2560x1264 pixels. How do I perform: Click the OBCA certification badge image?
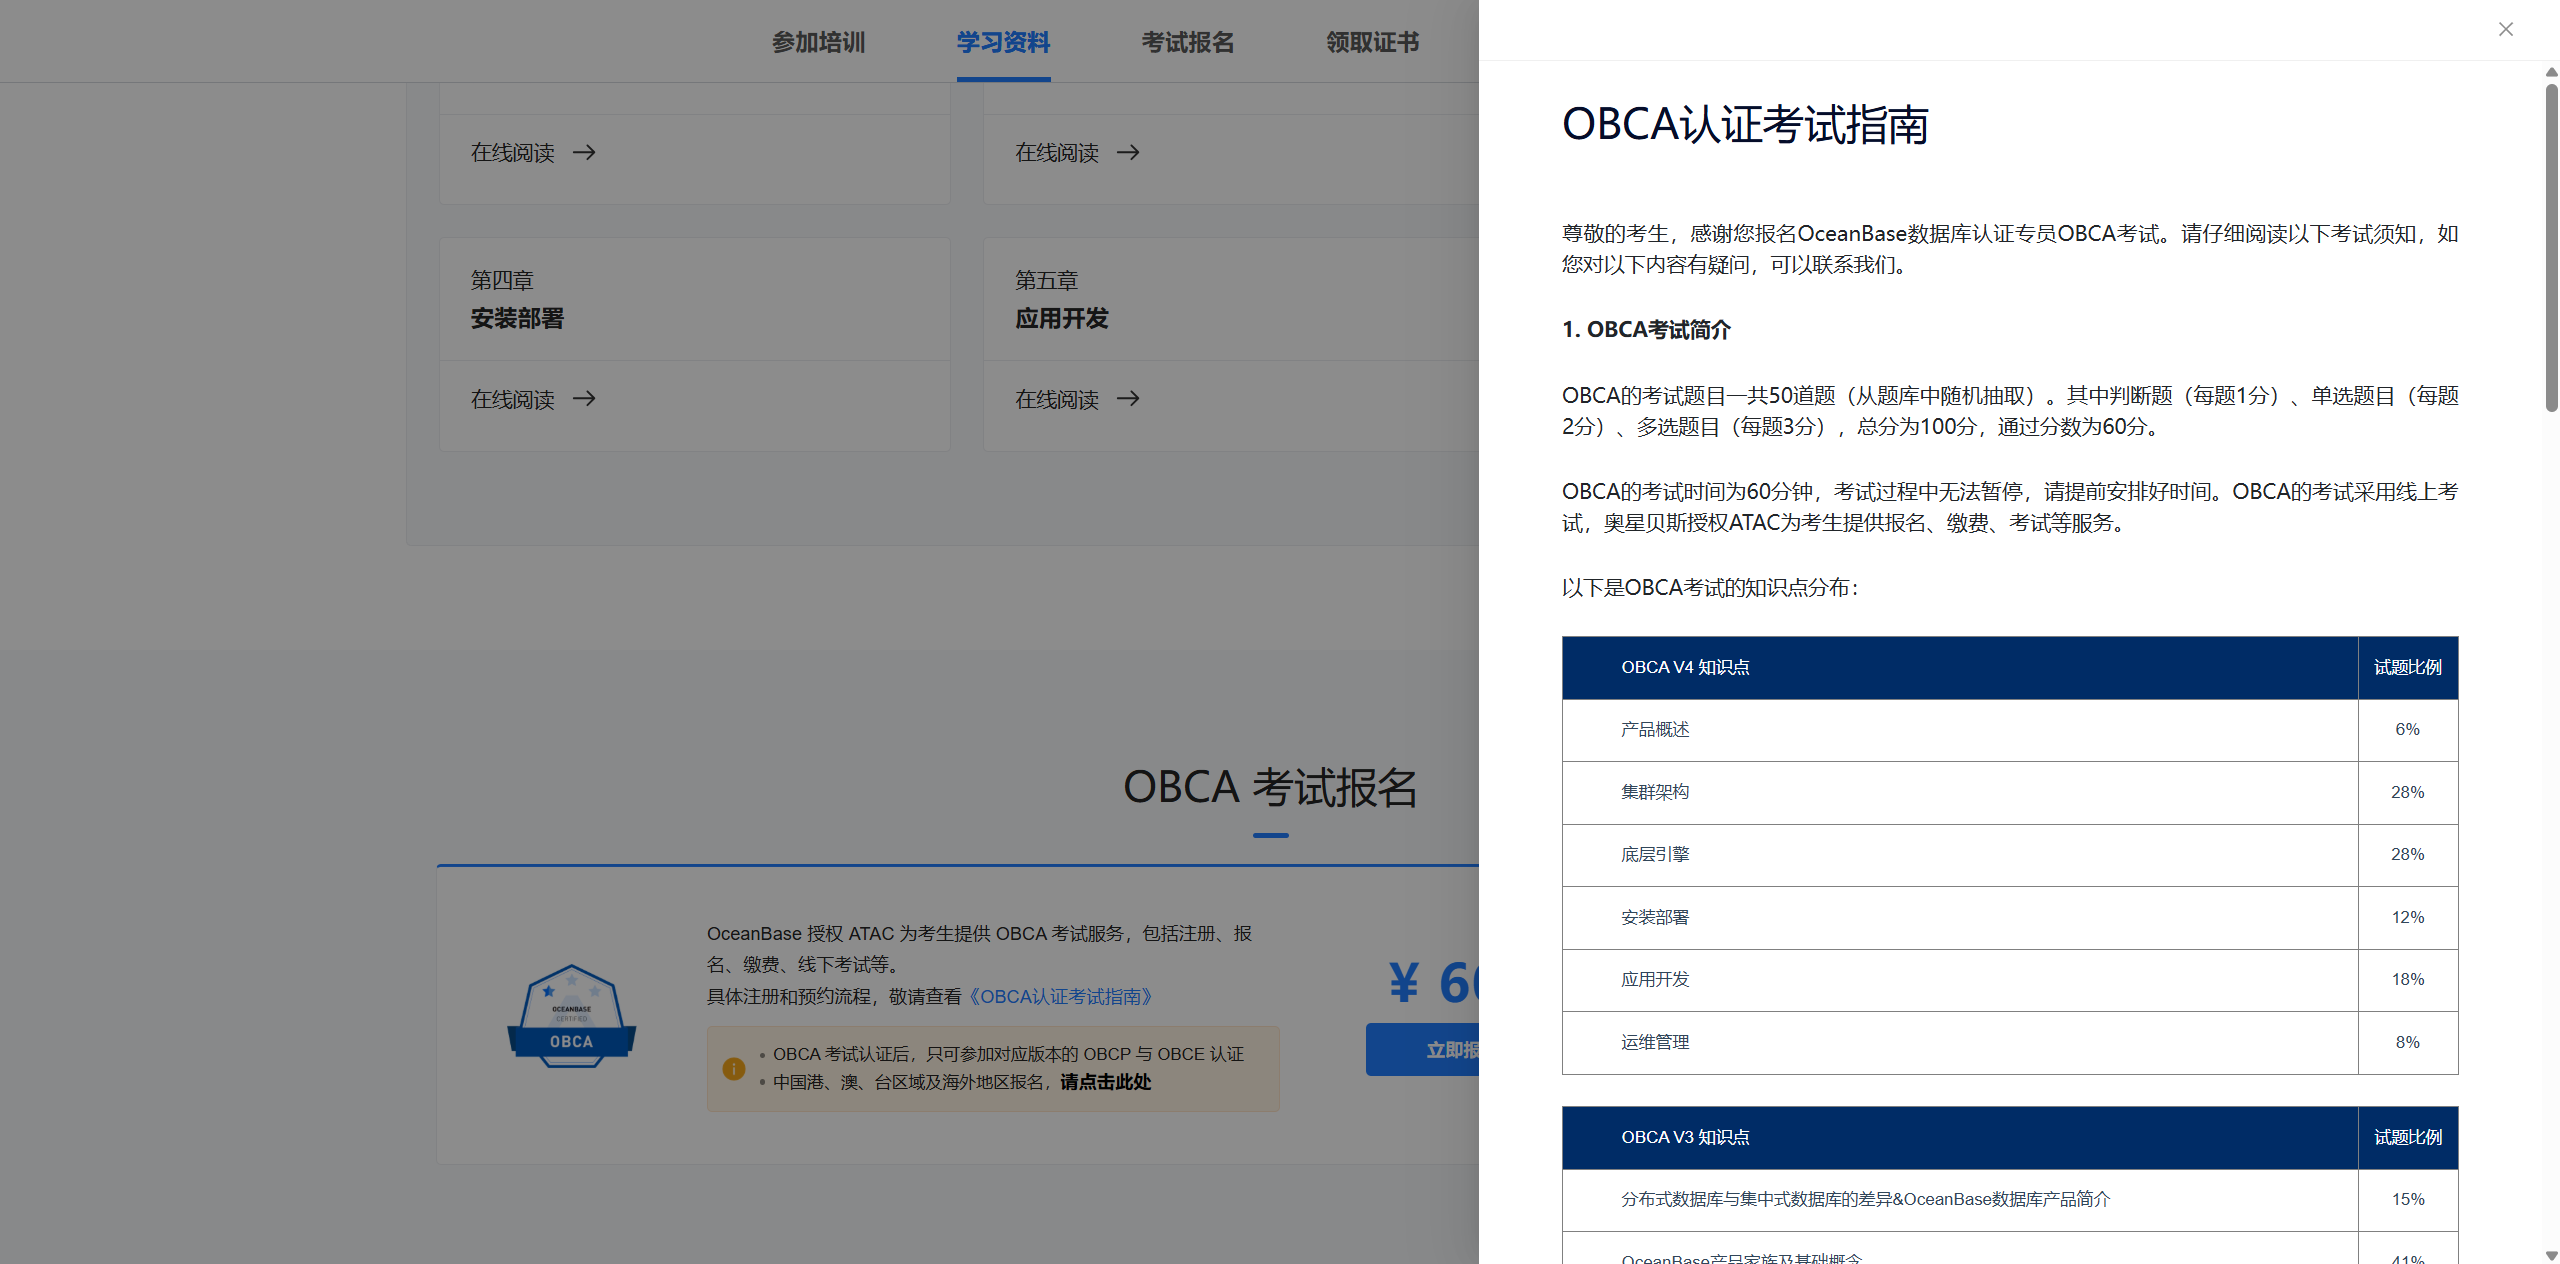571,1015
